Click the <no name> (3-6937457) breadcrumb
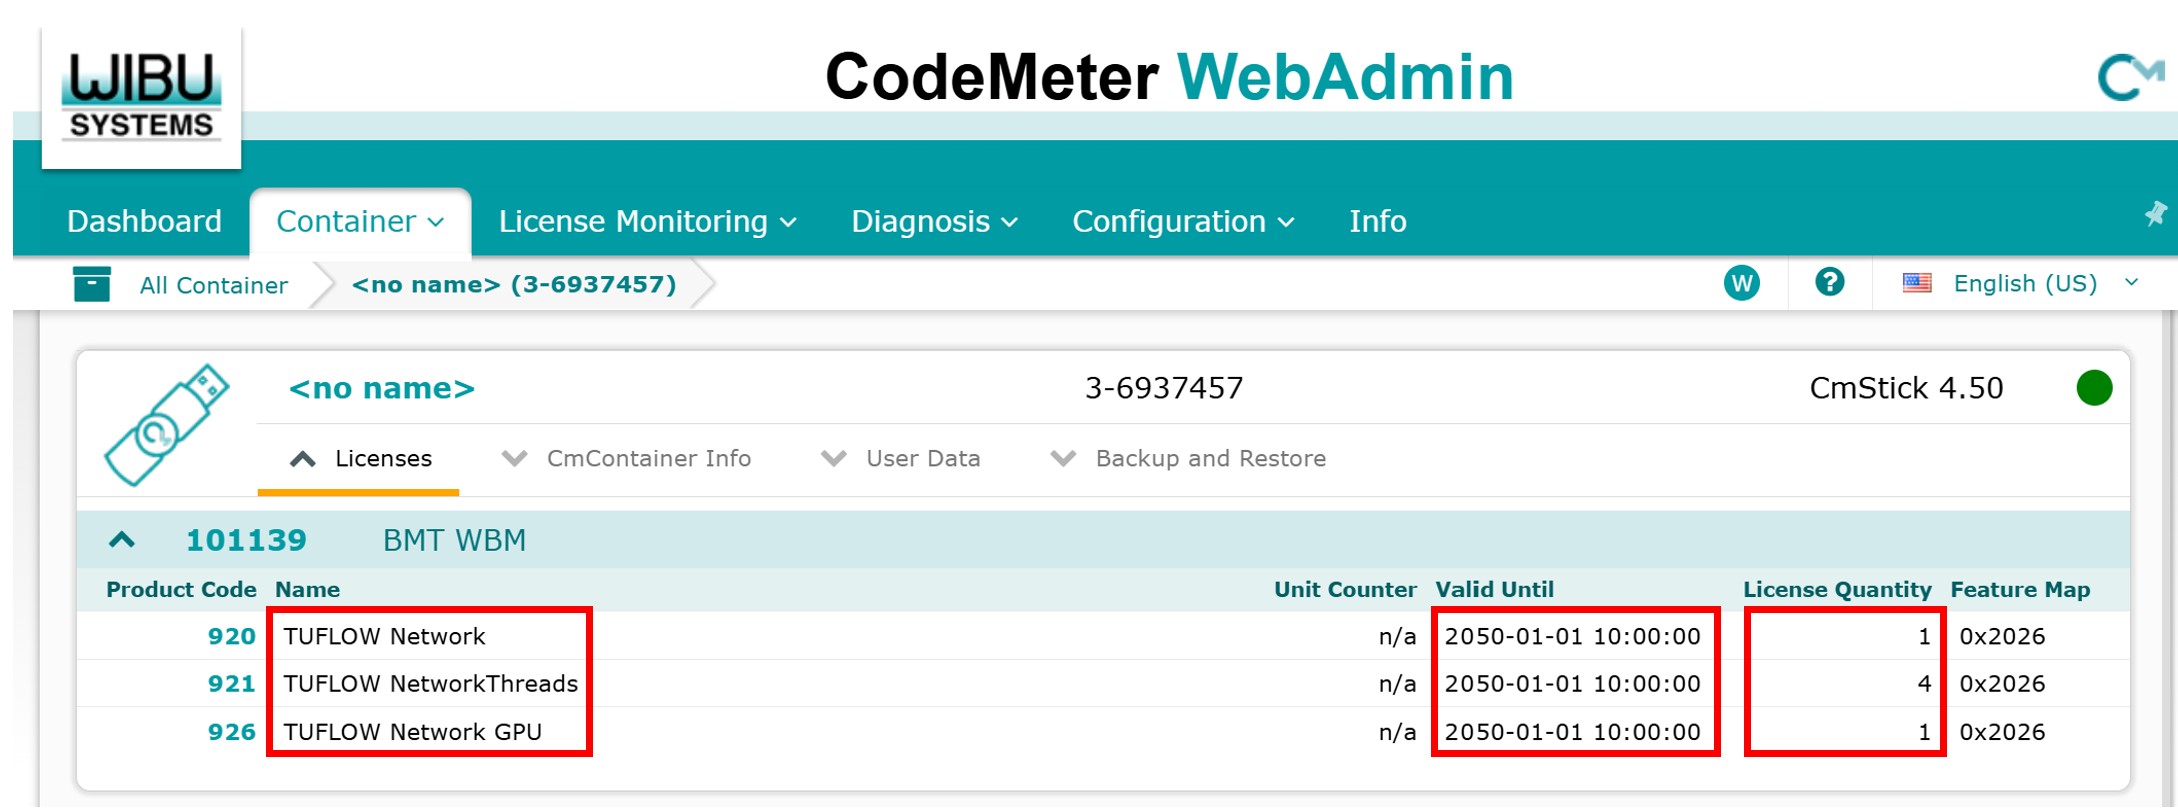The width and height of the screenshot is (2178, 808). [514, 285]
